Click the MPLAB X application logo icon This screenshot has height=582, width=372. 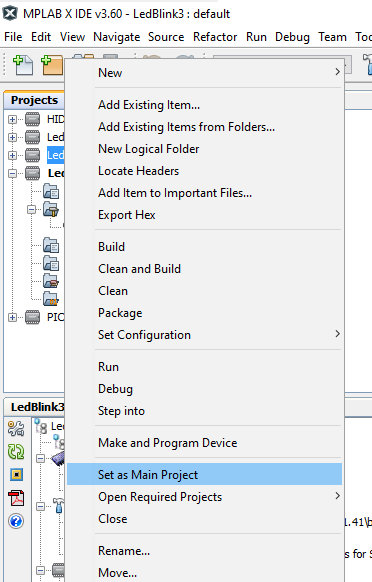(x=10, y=13)
